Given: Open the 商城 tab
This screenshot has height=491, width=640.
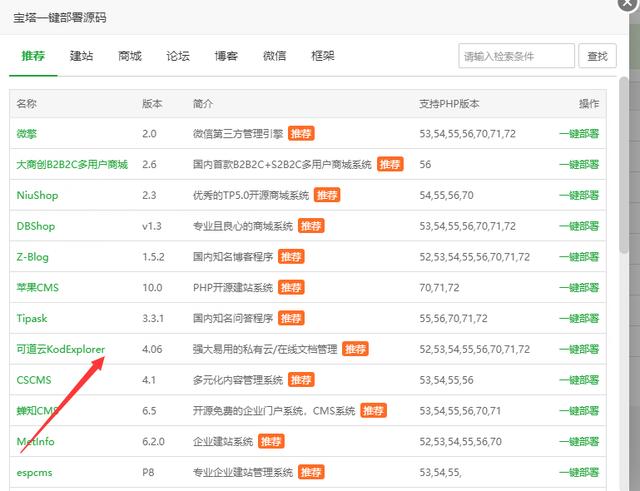Looking at the screenshot, I should [130, 56].
